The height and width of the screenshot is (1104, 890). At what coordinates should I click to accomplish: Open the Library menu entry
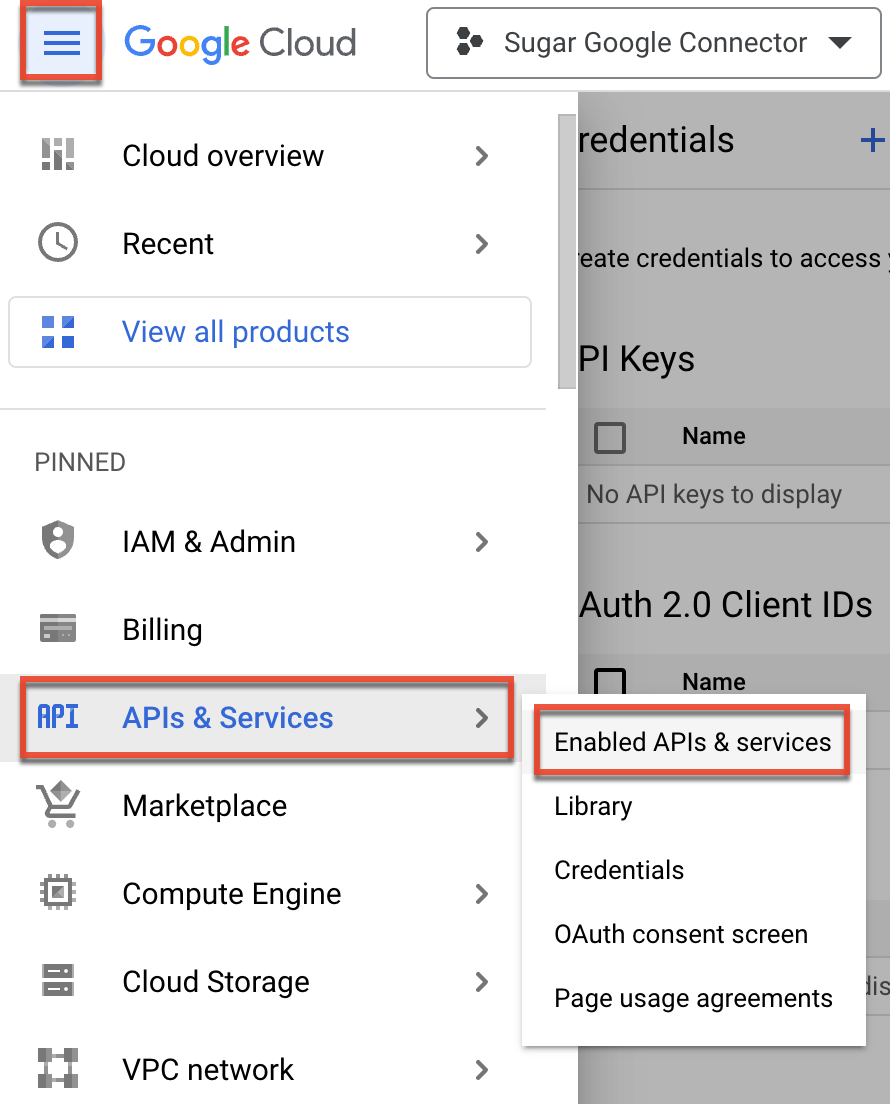pyautogui.click(x=593, y=806)
